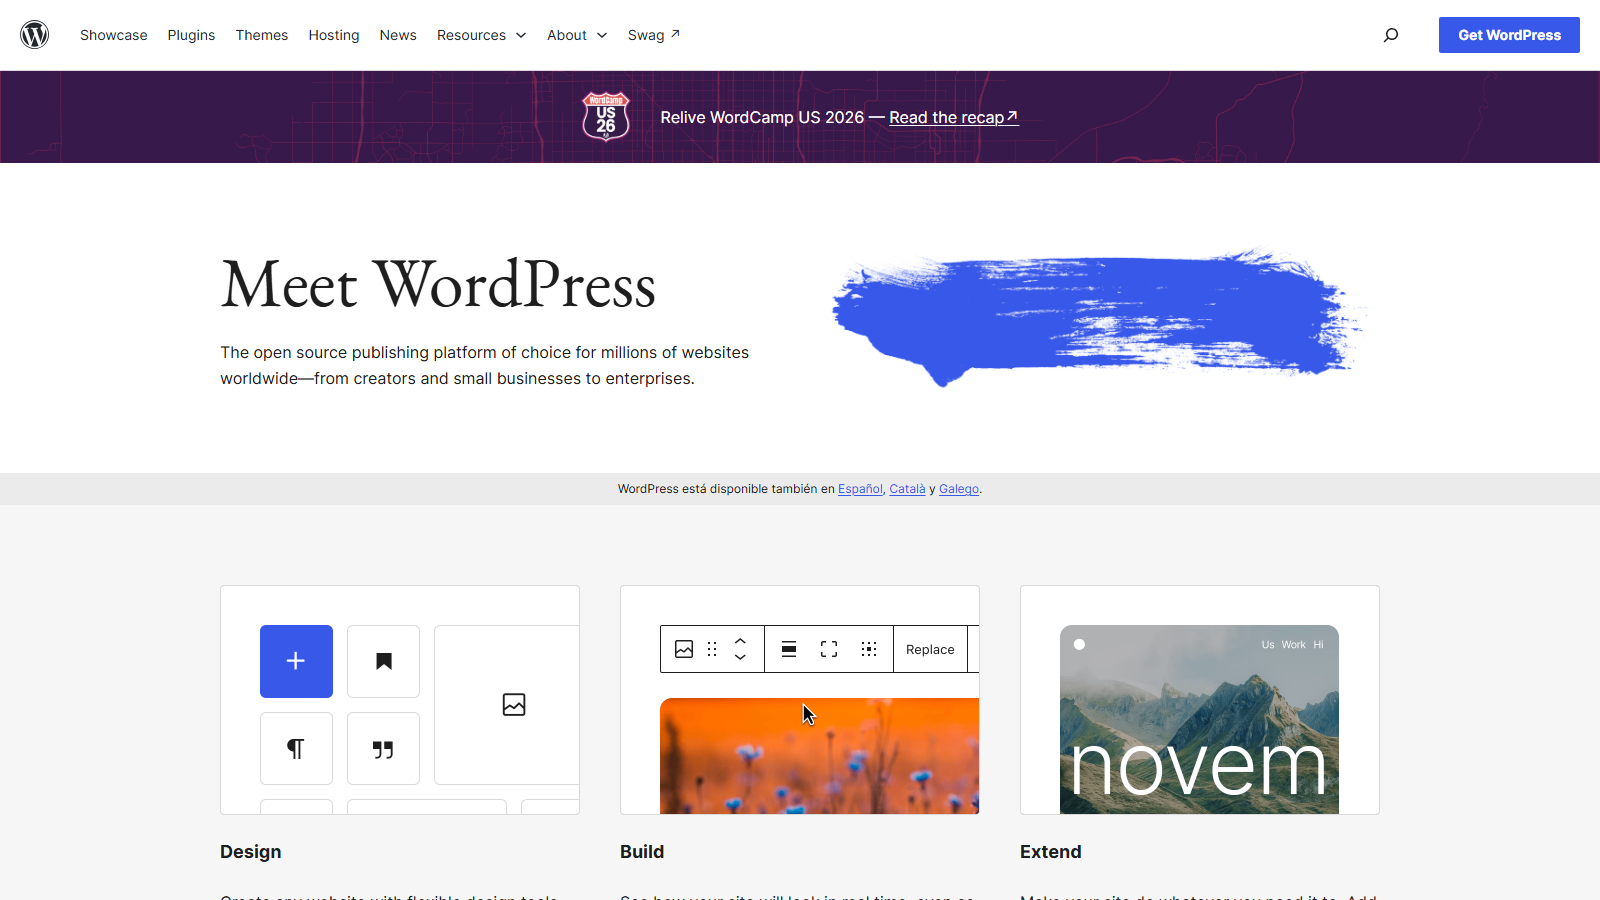Click the Extend heading

(x=1051, y=852)
